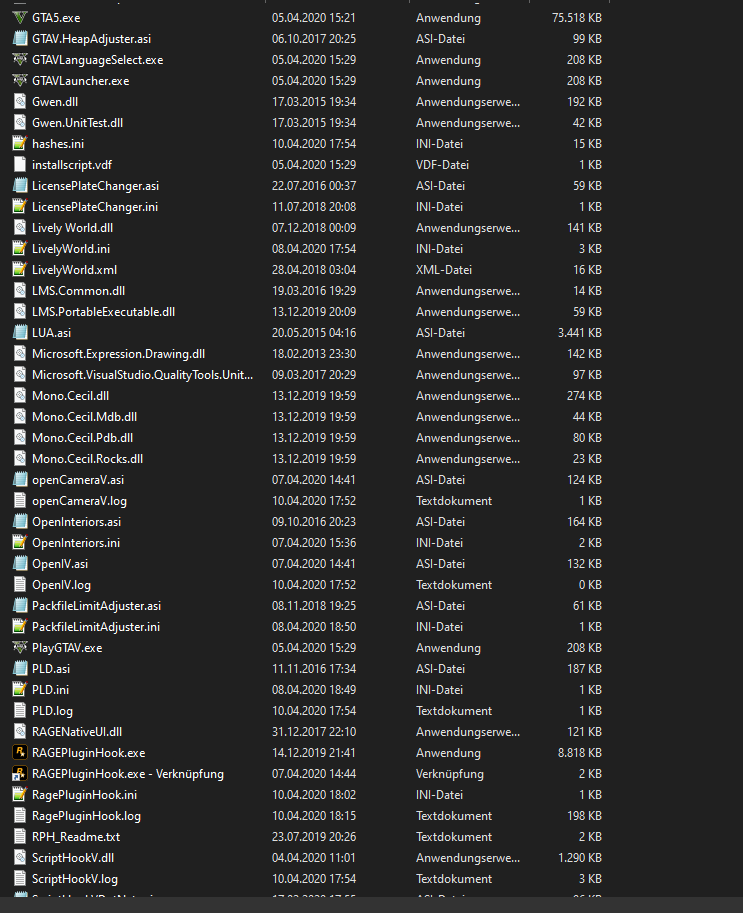Select the file name PLD.asi
743x913 pixels.
point(51,668)
